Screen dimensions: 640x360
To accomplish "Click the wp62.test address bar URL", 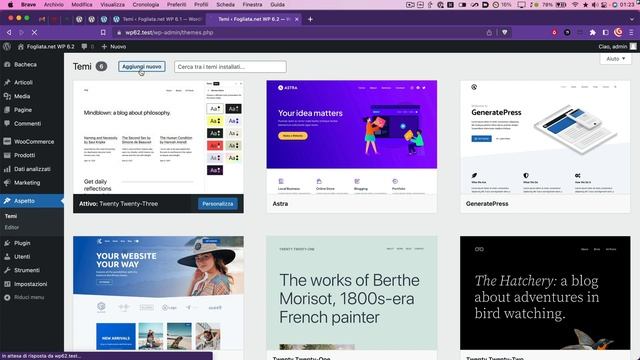I will [169, 32].
